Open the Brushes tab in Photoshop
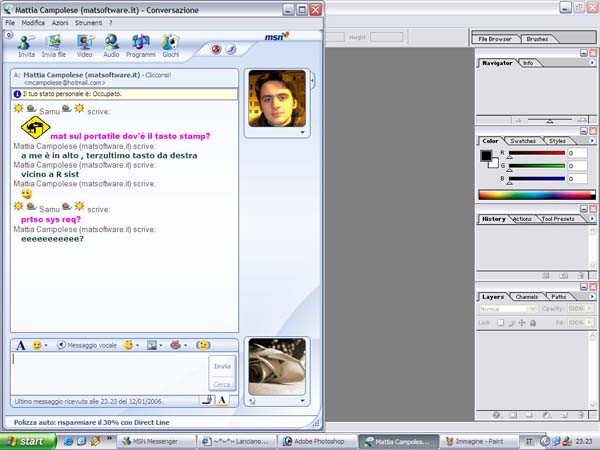Screen dimensions: 600x450 coord(537,39)
